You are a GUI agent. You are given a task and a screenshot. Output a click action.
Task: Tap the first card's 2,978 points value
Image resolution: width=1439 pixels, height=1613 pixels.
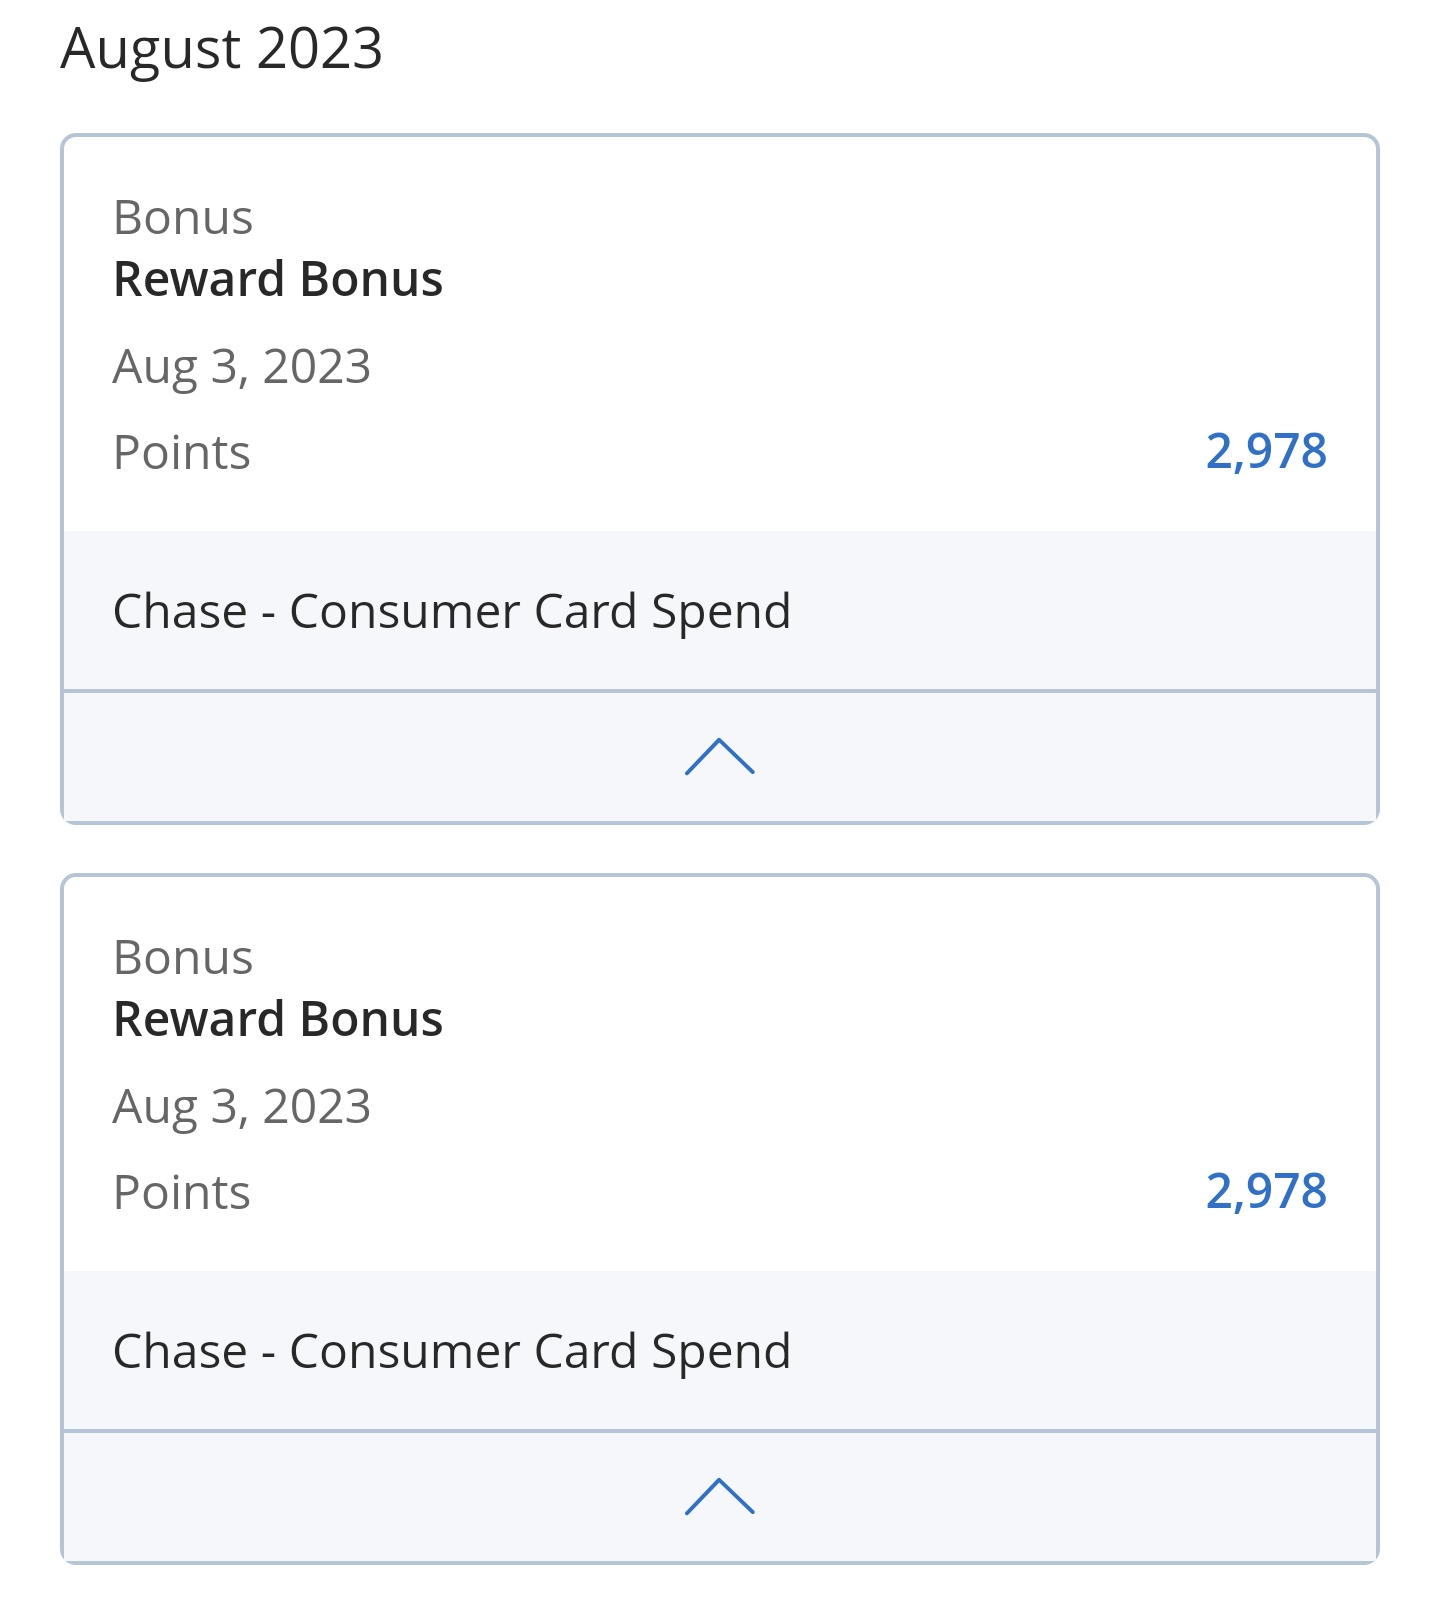pos(1266,451)
